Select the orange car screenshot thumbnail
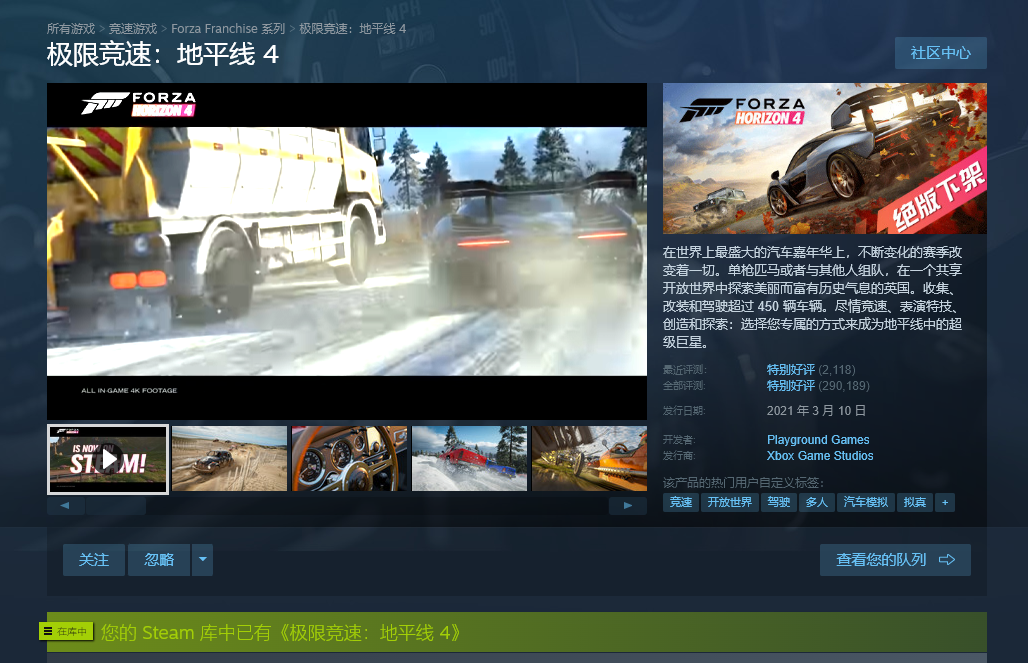 click(x=589, y=459)
